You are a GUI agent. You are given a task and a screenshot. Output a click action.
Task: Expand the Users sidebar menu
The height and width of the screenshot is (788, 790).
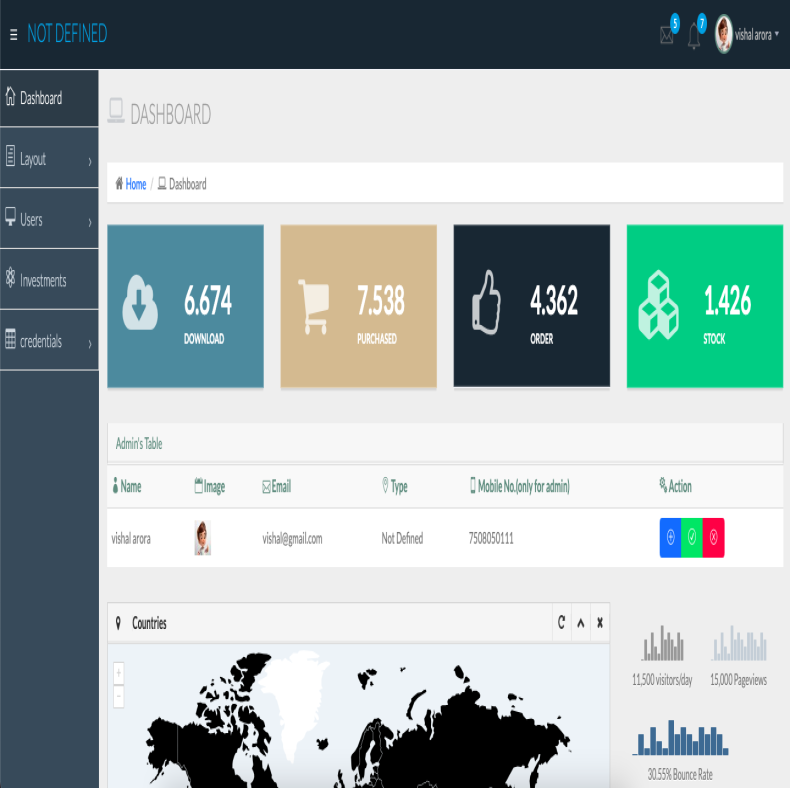pos(49,220)
